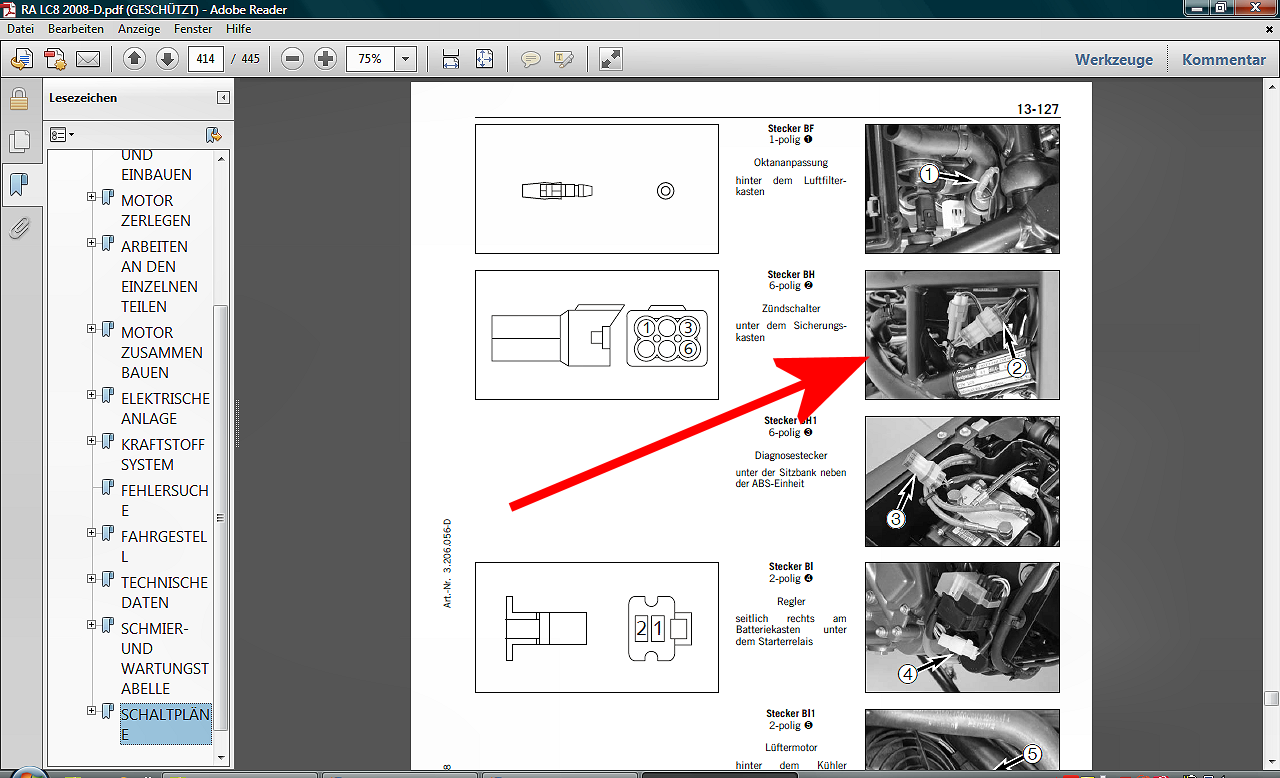Collapse the Lesezeichen side panel
This screenshot has height=778, width=1280.
point(223,98)
